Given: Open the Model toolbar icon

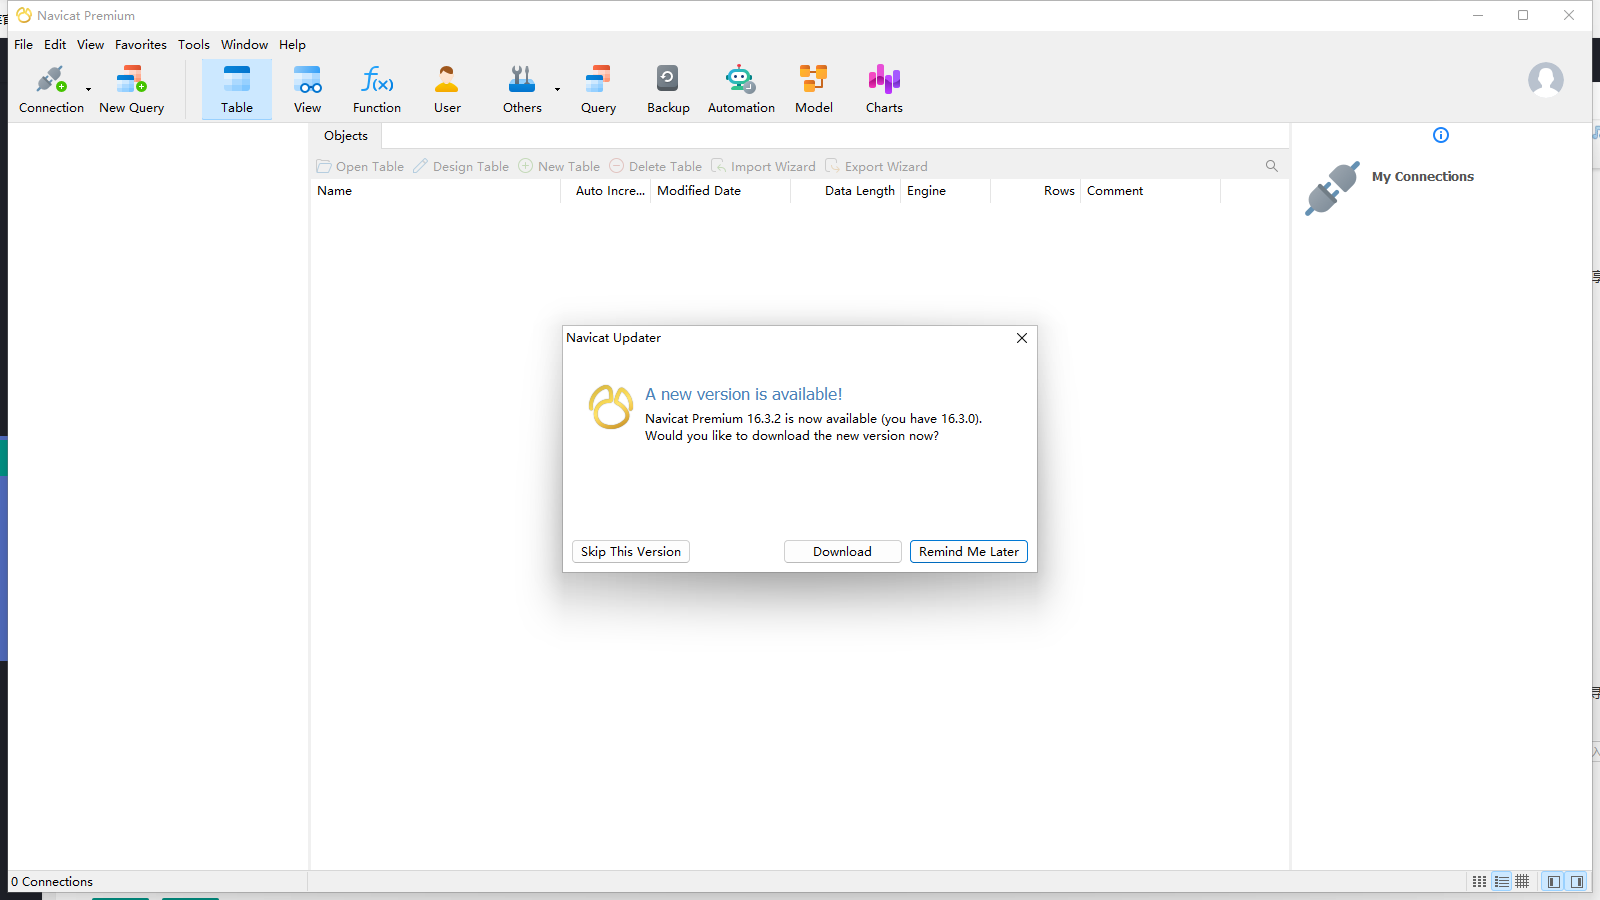Looking at the screenshot, I should (x=814, y=89).
